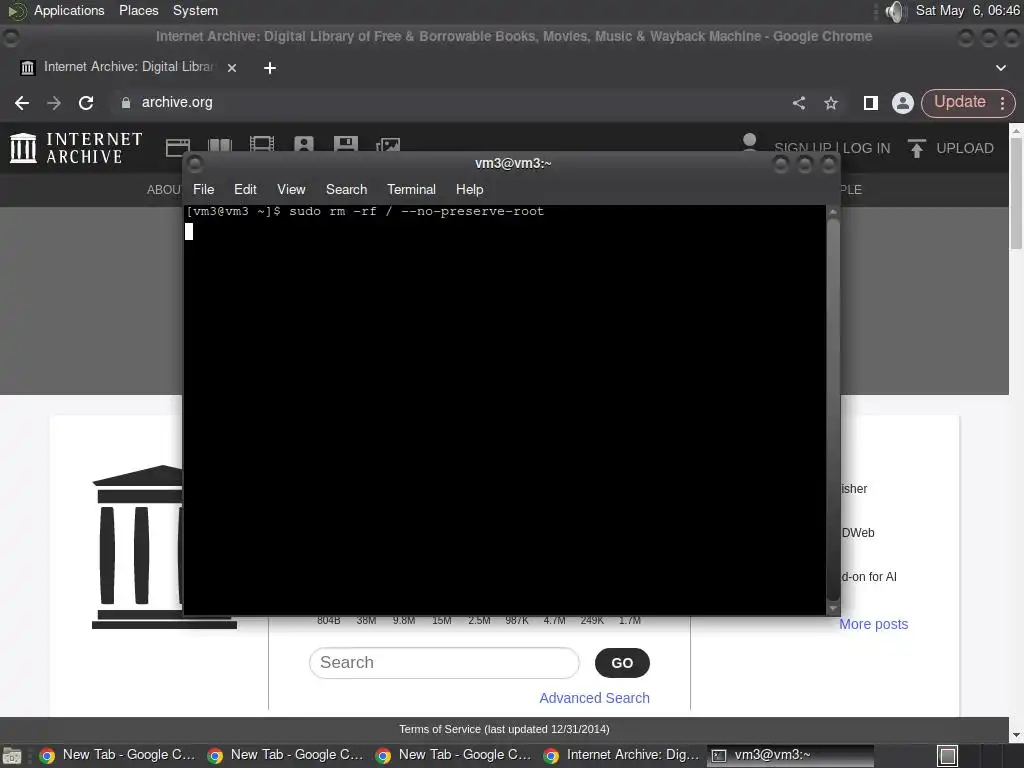Click the lock icon beside archive.org

point(125,103)
